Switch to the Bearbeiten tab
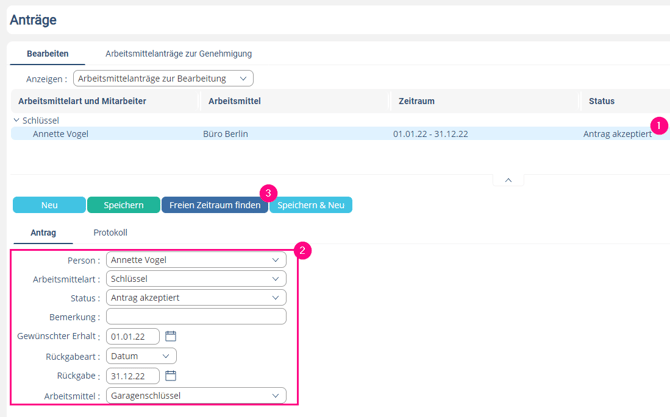 pyautogui.click(x=47, y=54)
